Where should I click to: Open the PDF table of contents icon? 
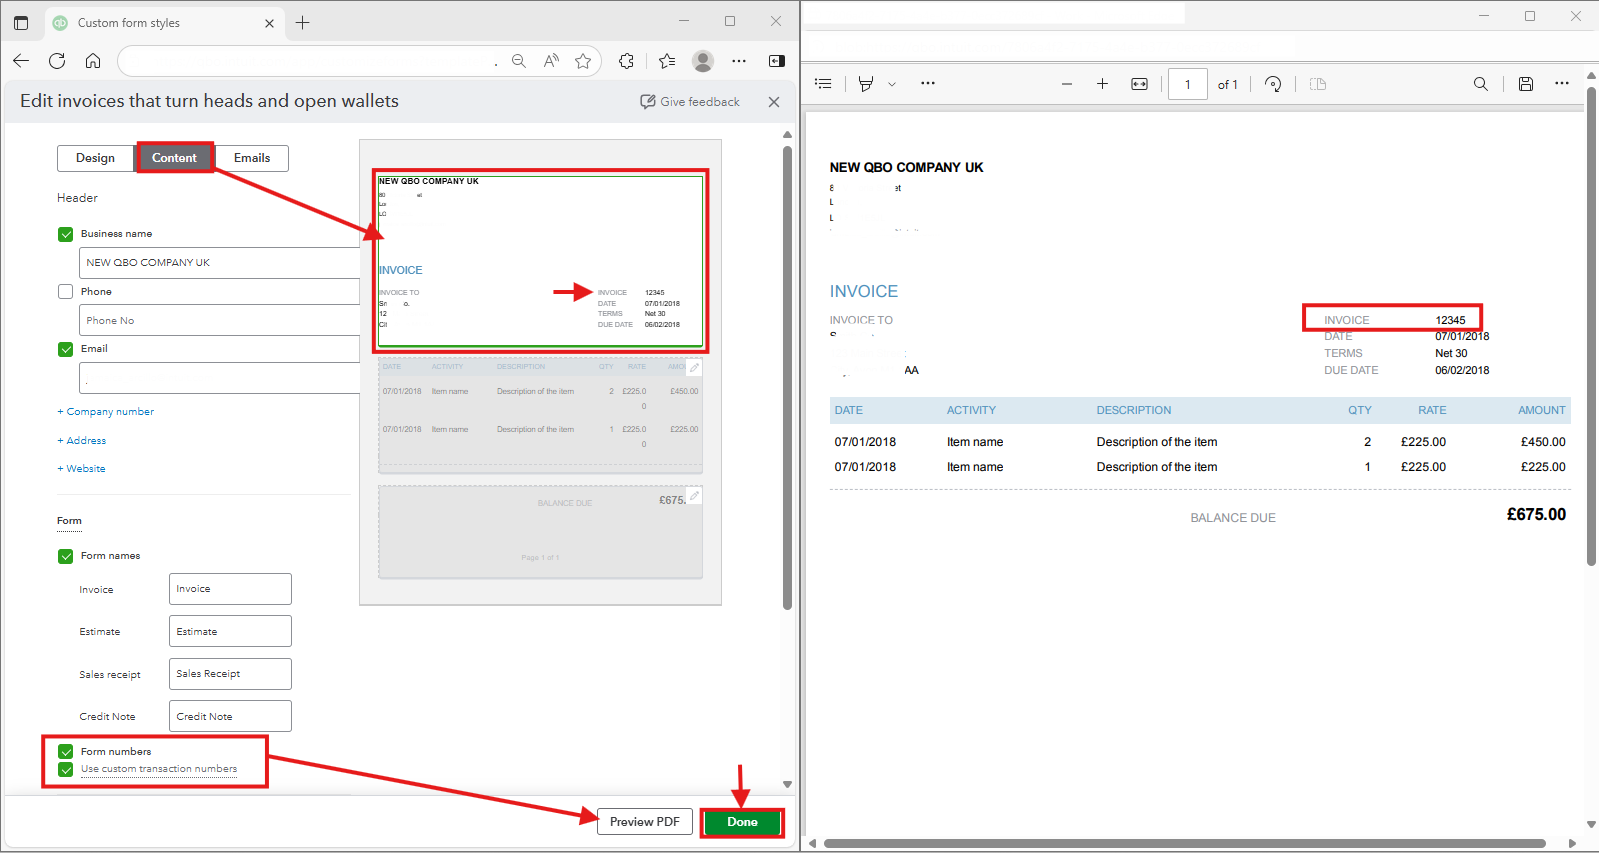pos(823,84)
